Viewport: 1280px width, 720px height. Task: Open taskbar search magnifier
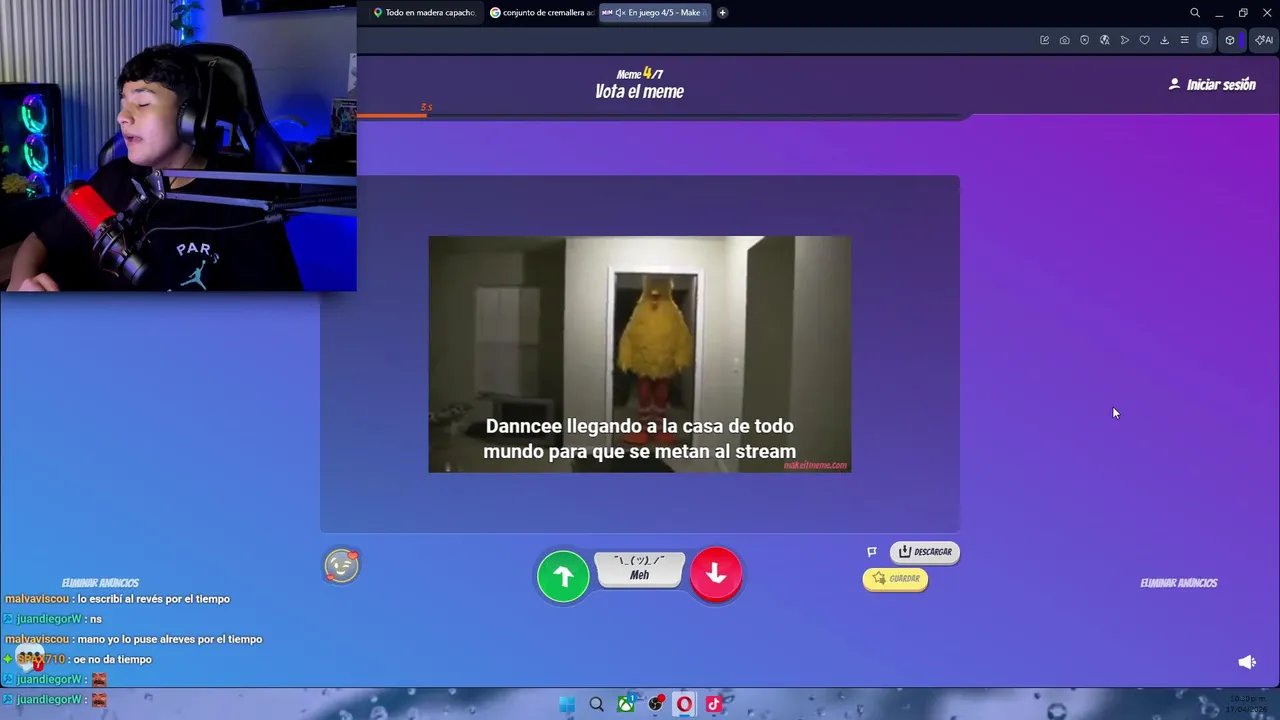click(x=597, y=704)
